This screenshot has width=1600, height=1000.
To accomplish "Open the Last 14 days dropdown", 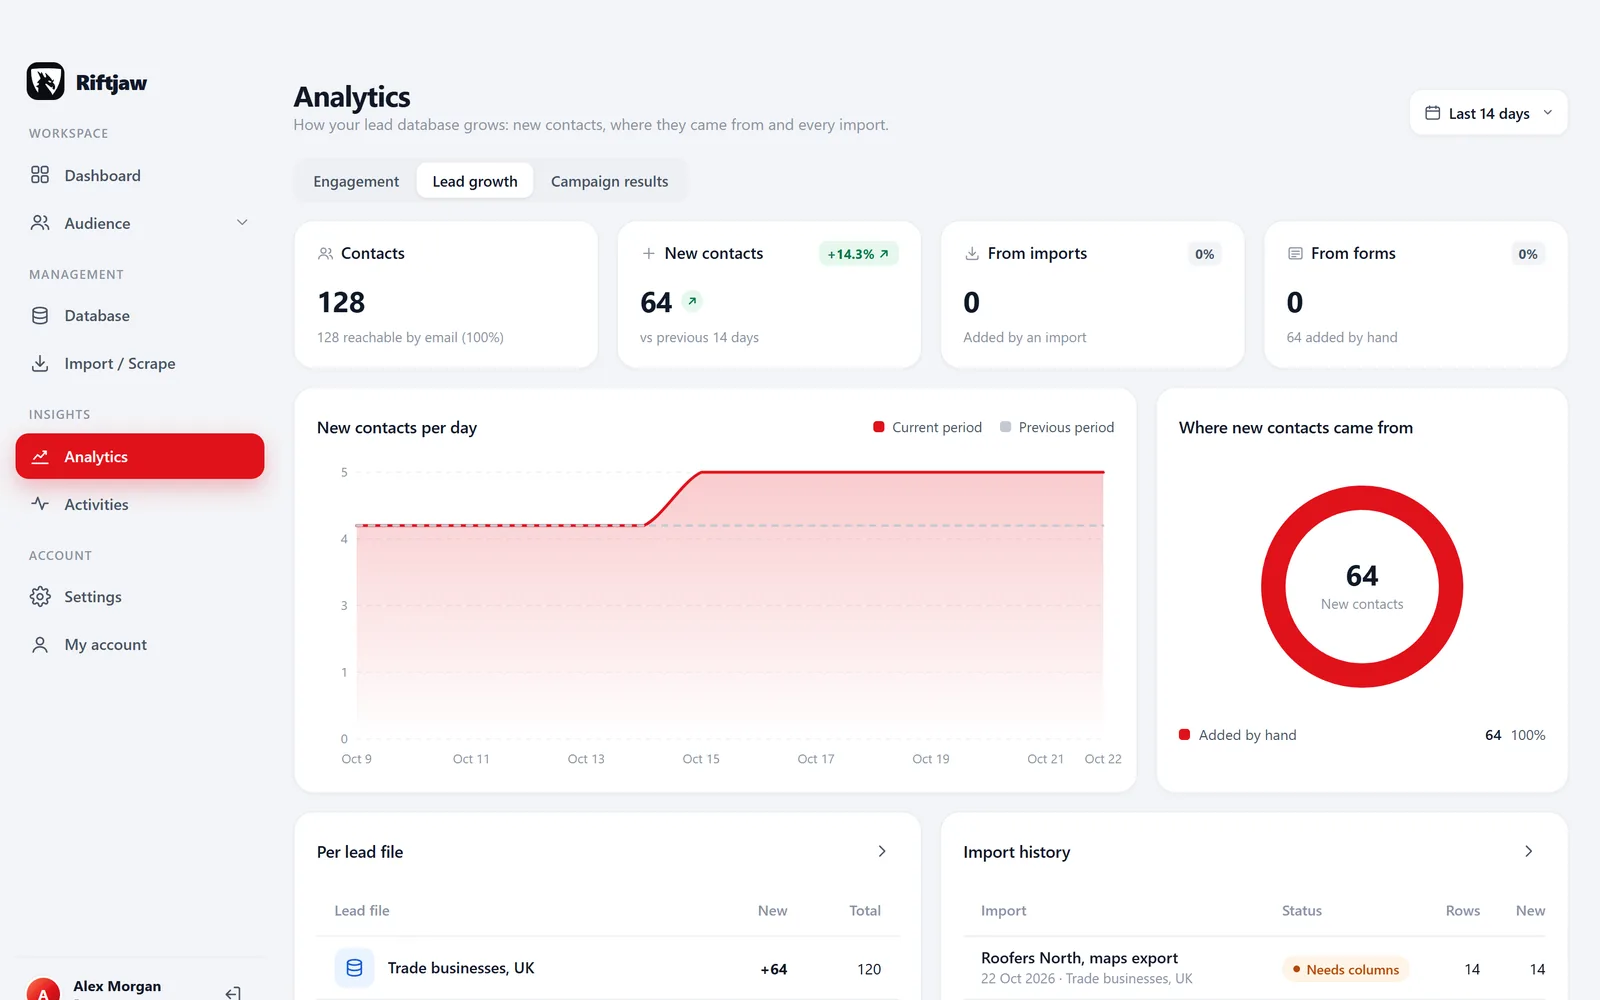I will click(x=1488, y=113).
